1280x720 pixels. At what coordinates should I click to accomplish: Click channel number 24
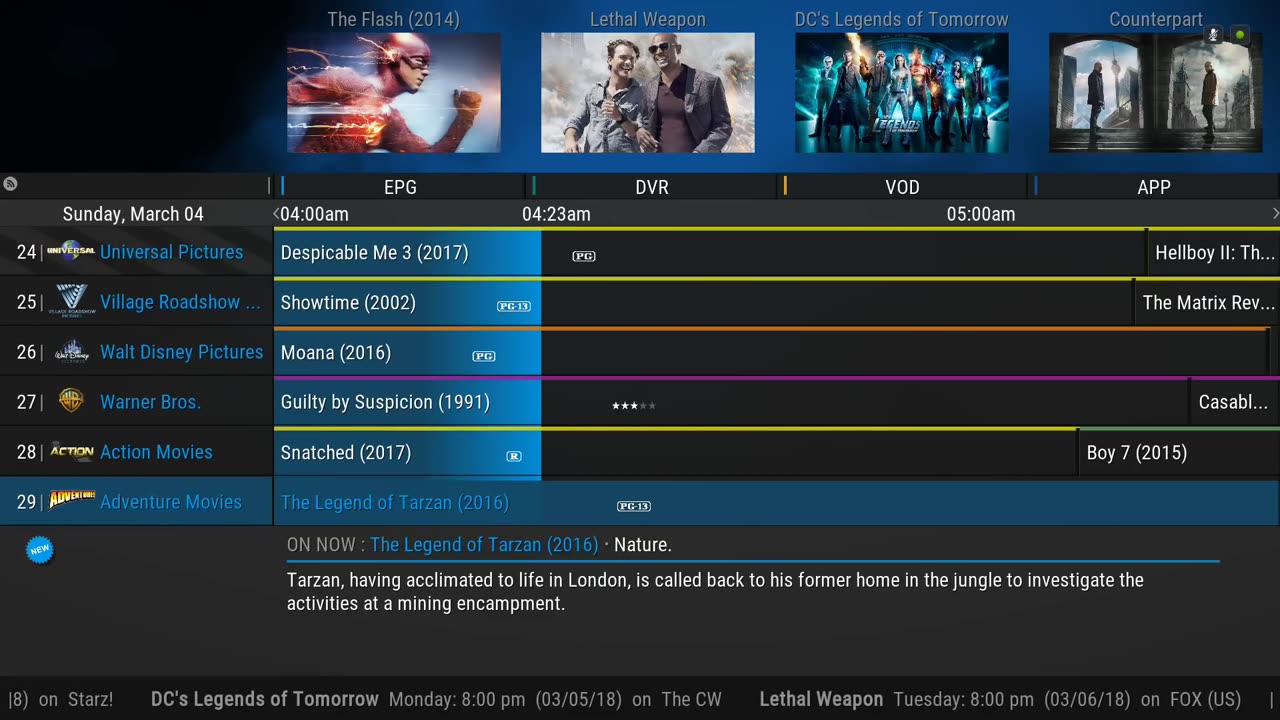(26, 252)
